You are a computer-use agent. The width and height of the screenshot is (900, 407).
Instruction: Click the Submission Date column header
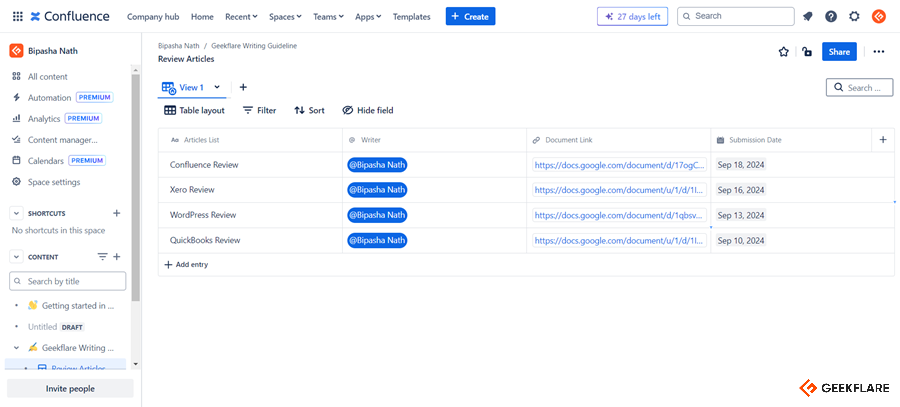click(x=791, y=139)
